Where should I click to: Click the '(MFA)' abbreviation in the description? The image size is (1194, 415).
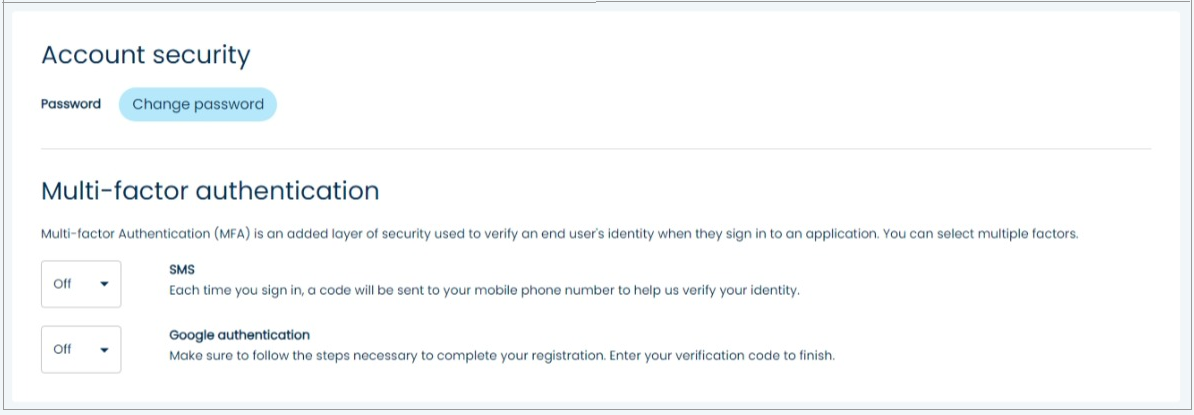click(x=229, y=234)
